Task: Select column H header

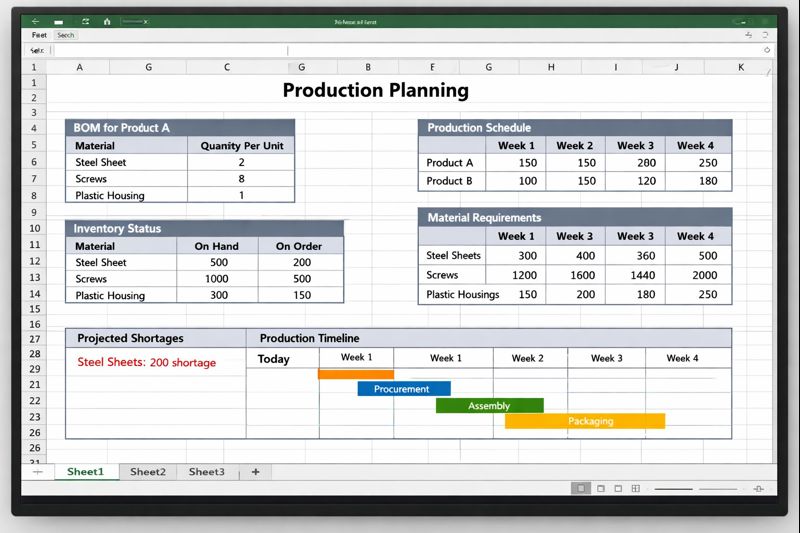Action: coord(551,67)
